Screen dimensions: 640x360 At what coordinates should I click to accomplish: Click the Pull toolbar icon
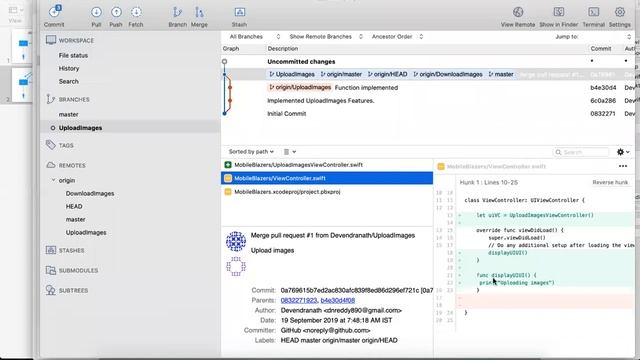coord(96,12)
